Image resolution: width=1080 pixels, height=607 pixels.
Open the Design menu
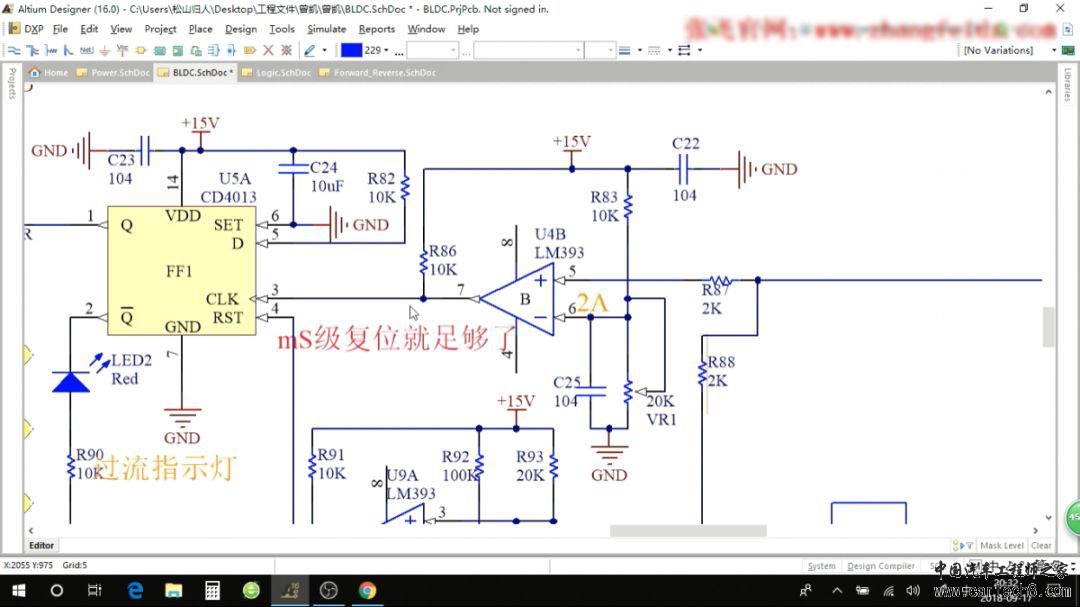(x=240, y=29)
